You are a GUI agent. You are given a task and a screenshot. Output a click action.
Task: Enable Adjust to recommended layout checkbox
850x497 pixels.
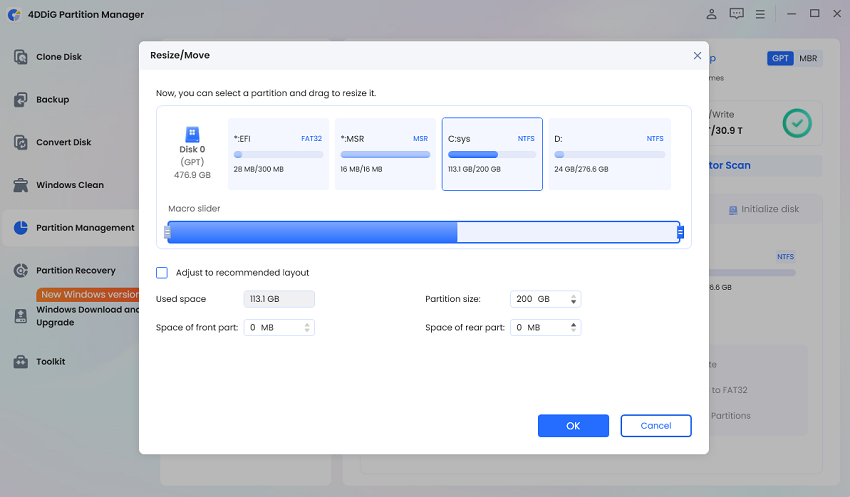pos(162,273)
